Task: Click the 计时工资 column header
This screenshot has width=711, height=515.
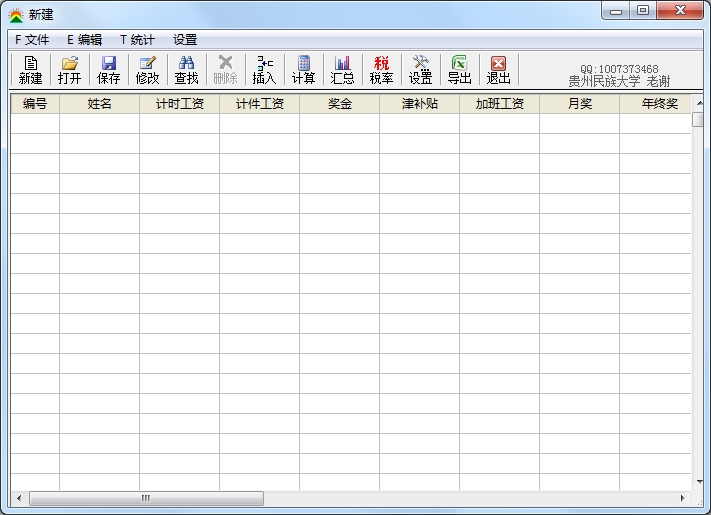Action: click(x=180, y=104)
